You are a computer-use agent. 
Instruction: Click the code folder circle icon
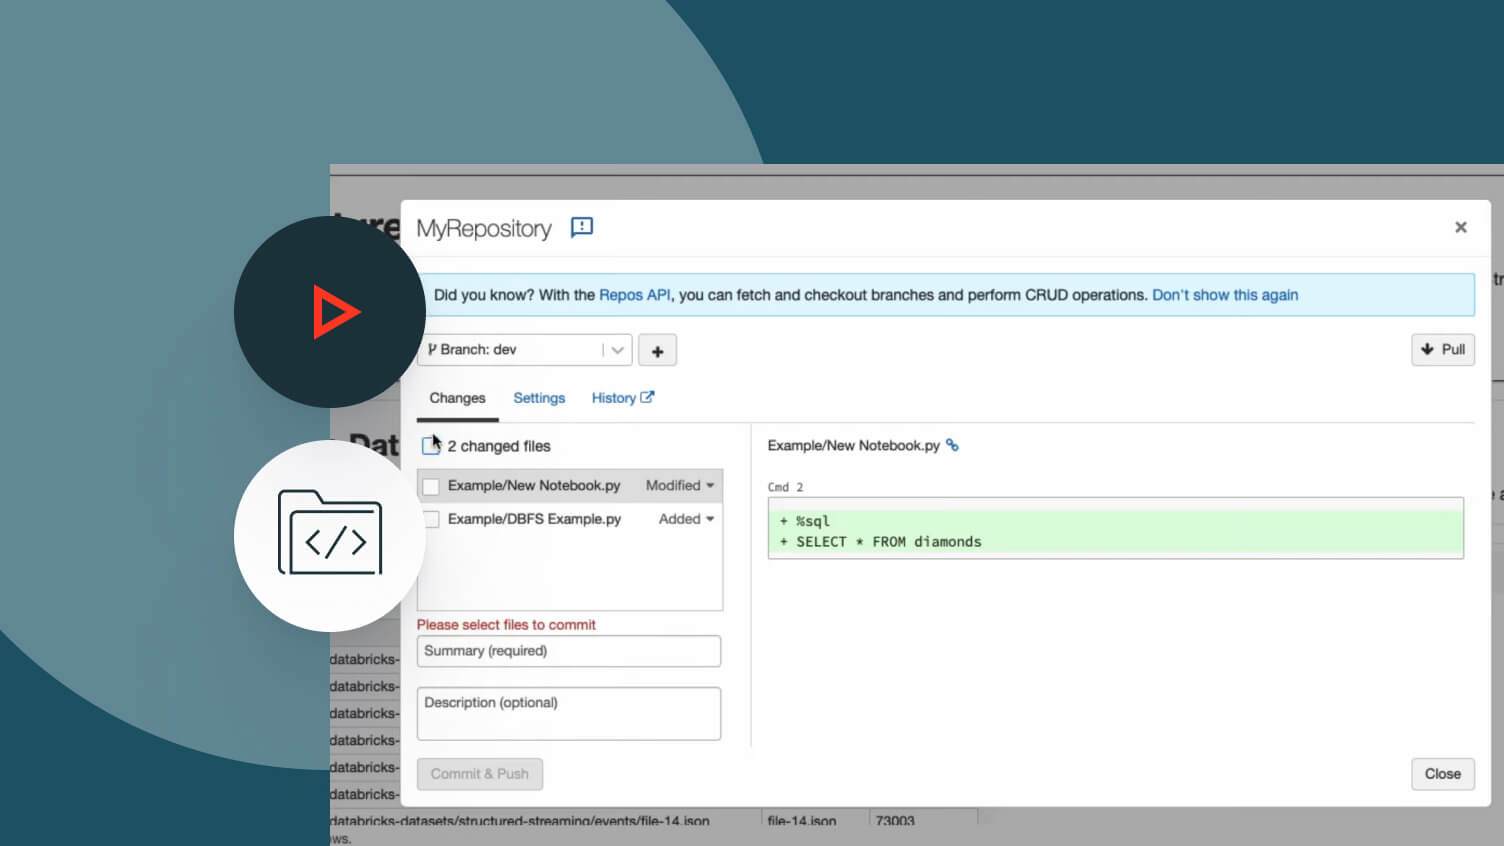(330, 536)
